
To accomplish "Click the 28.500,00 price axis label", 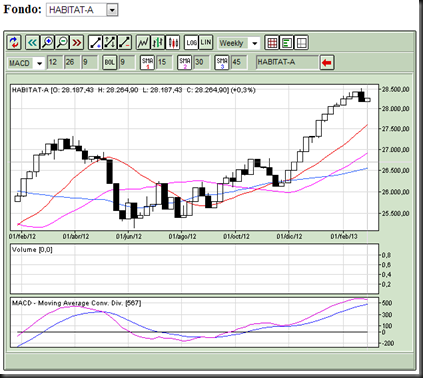I will click(395, 90).
